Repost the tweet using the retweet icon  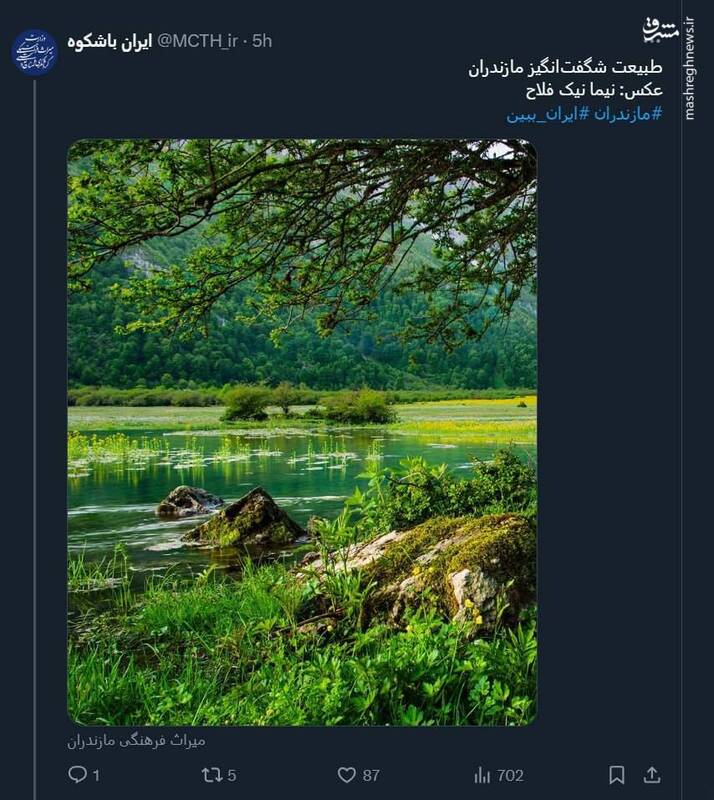click(212, 775)
